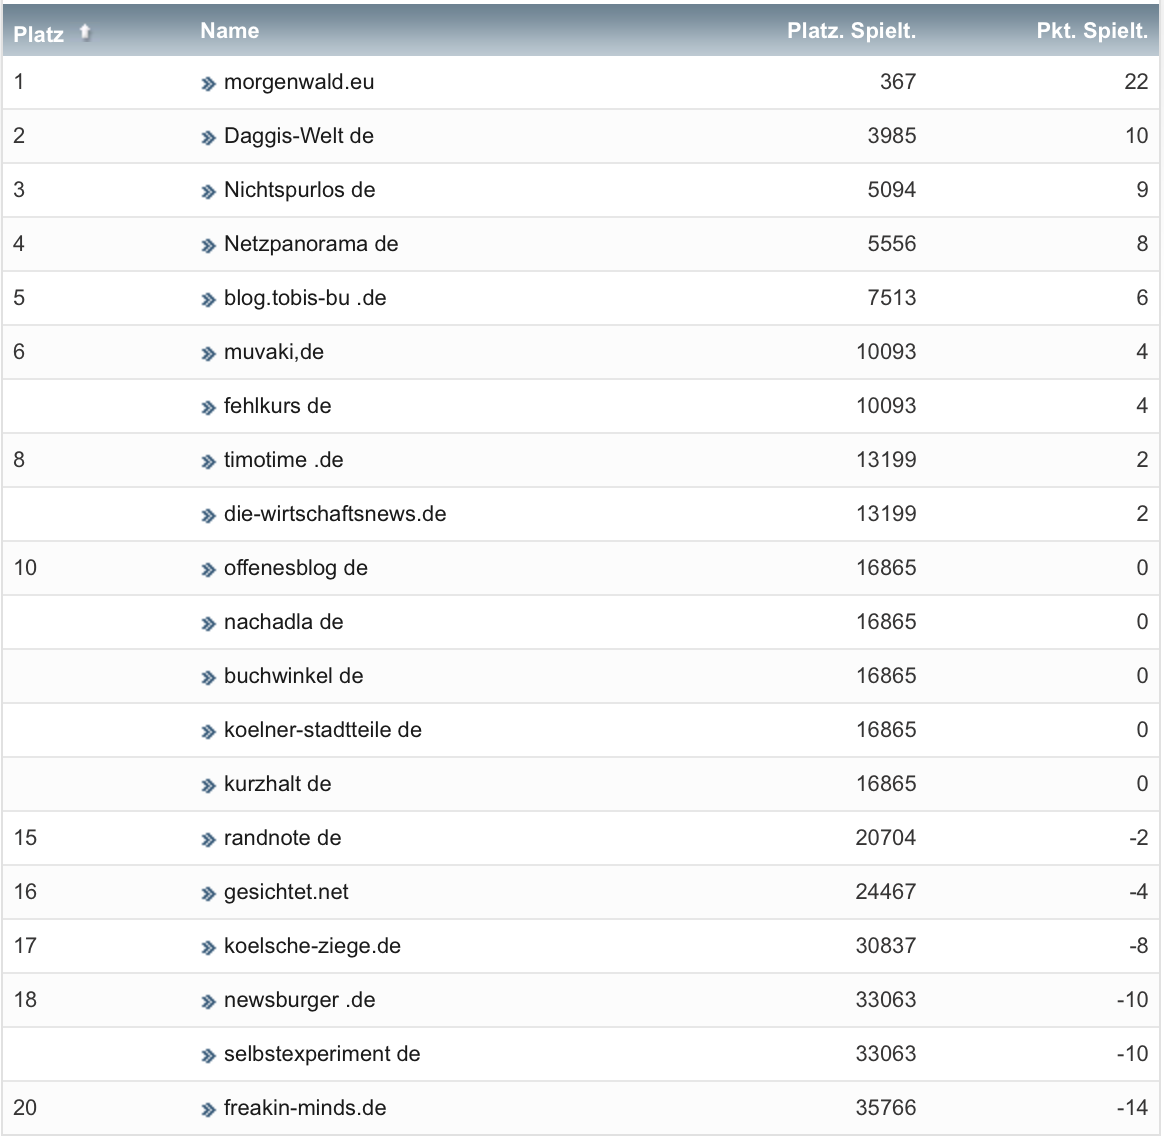Click the arrow icon beside Nichtspurlos de
Image resolution: width=1164 pixels, height=1140 pixels.
click(208, 192)
